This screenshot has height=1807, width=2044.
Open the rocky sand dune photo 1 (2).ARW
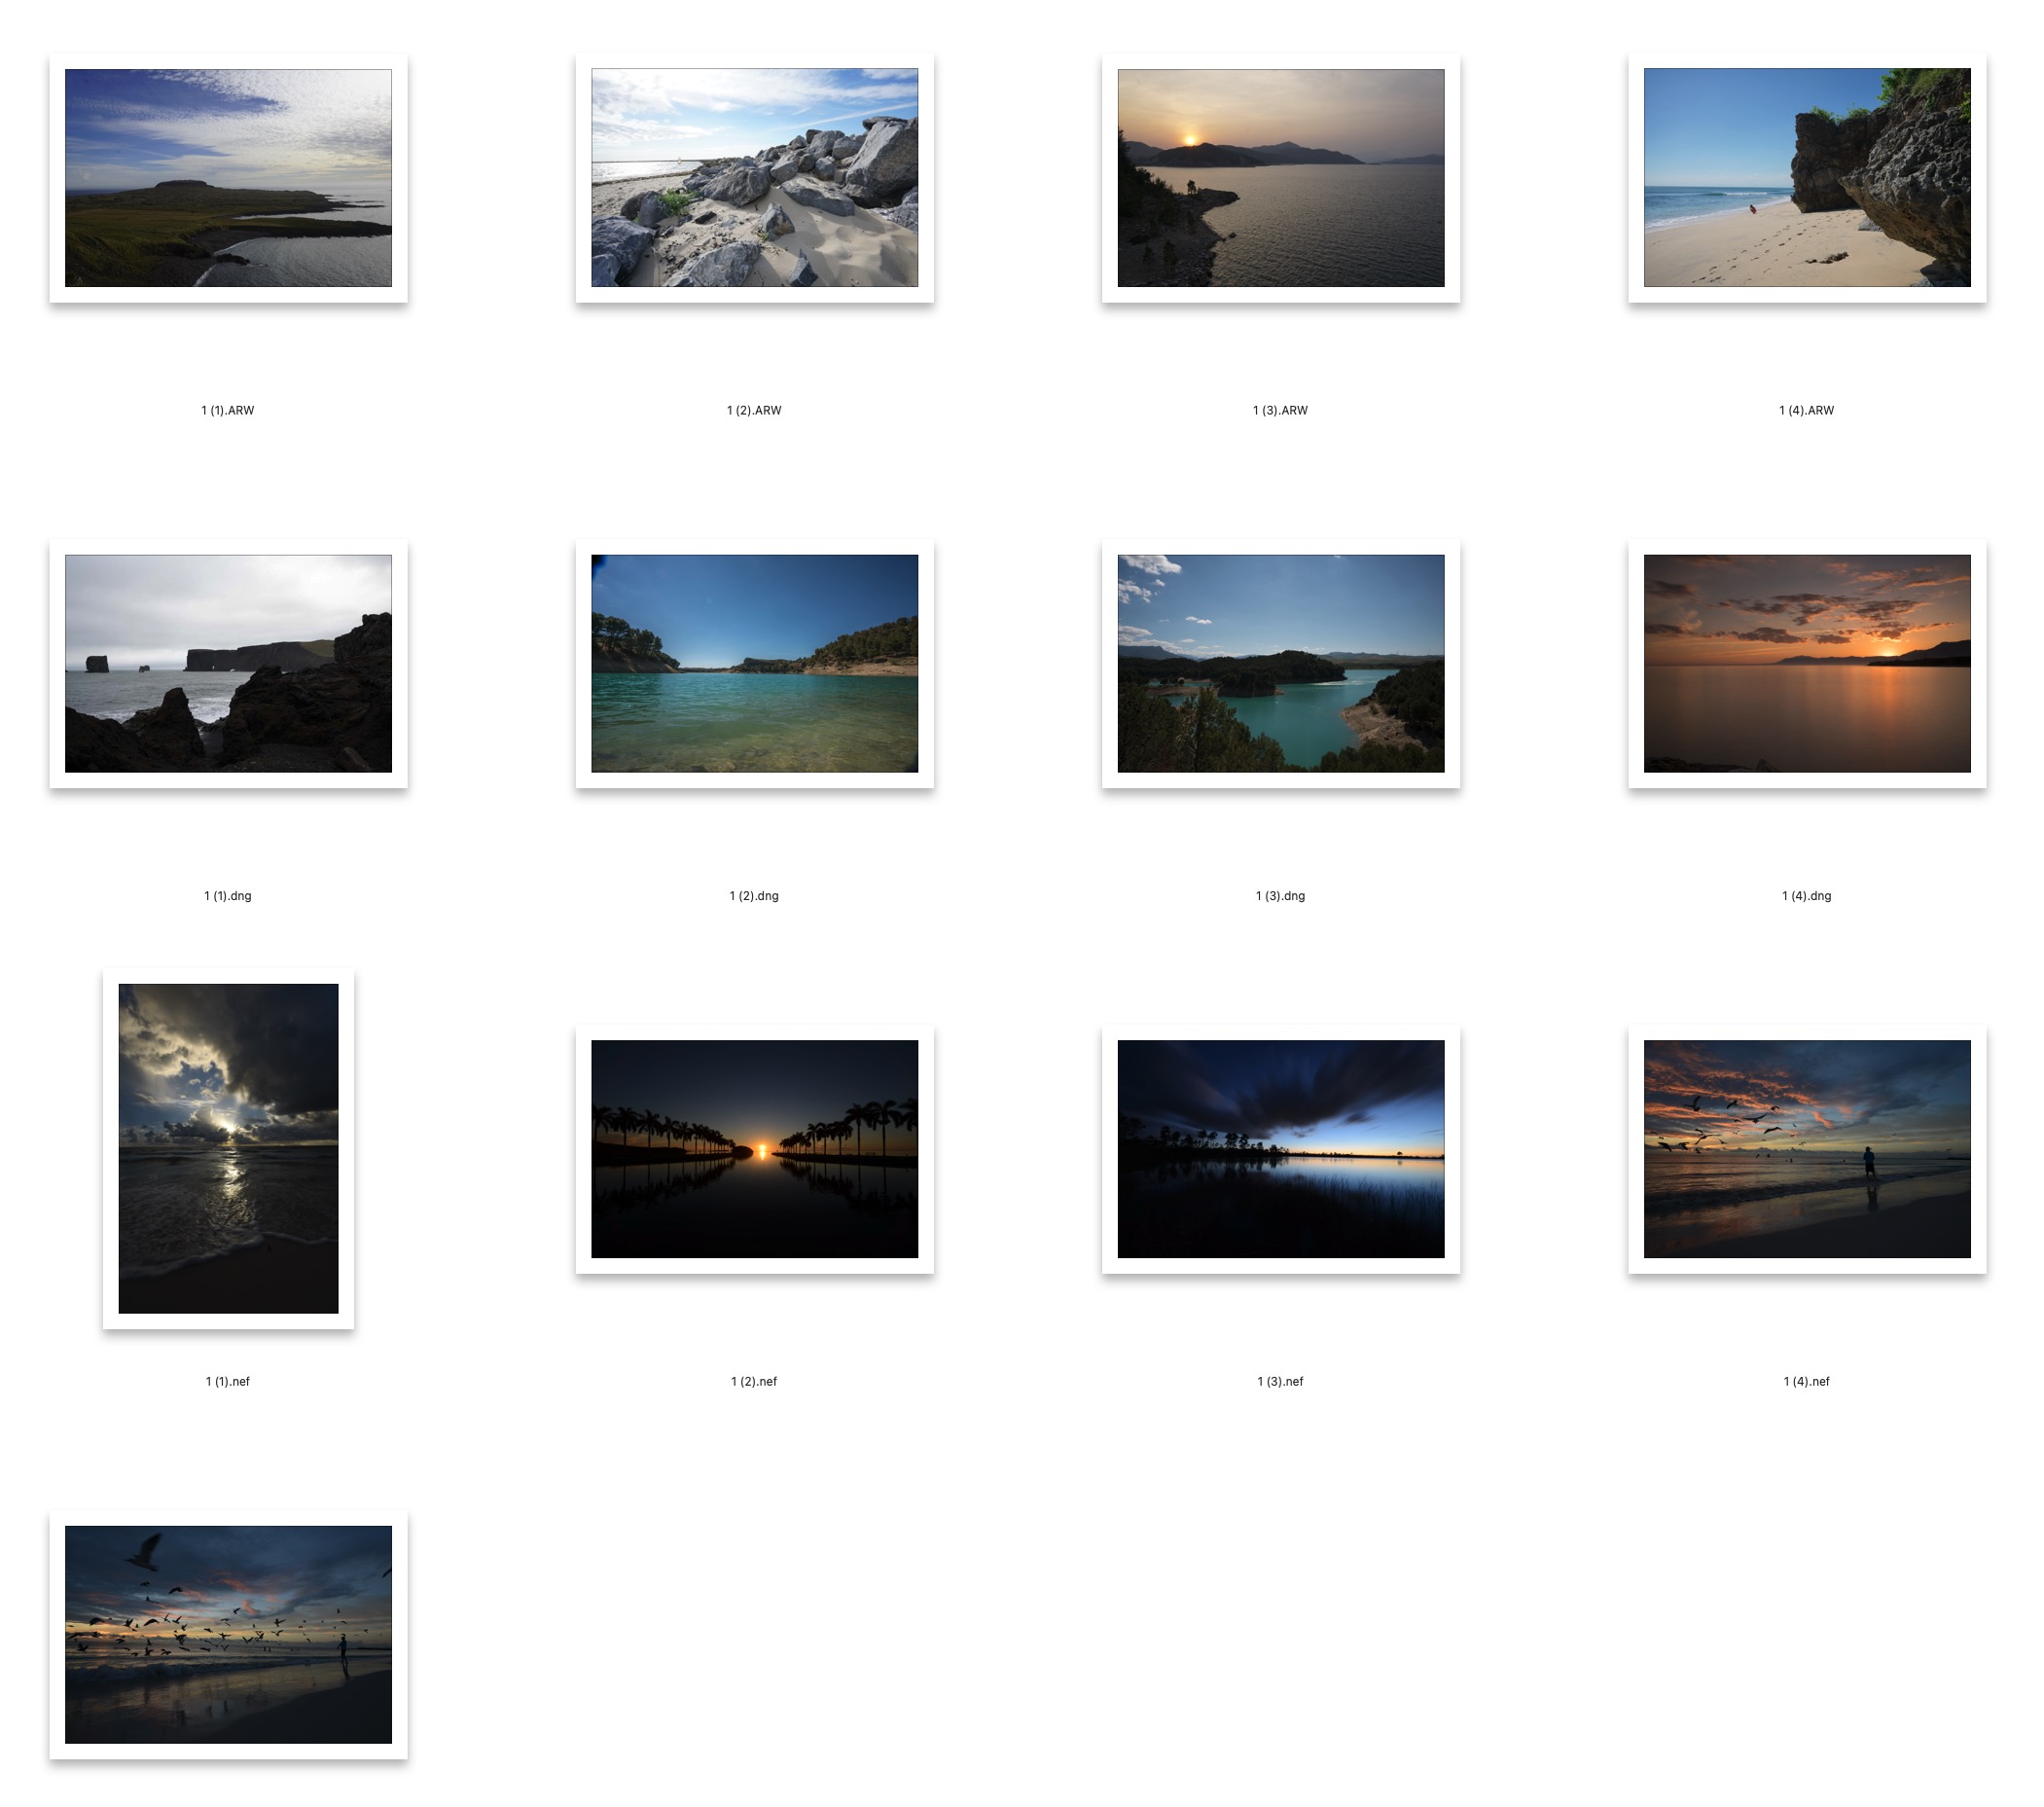(x=754, y=178)
